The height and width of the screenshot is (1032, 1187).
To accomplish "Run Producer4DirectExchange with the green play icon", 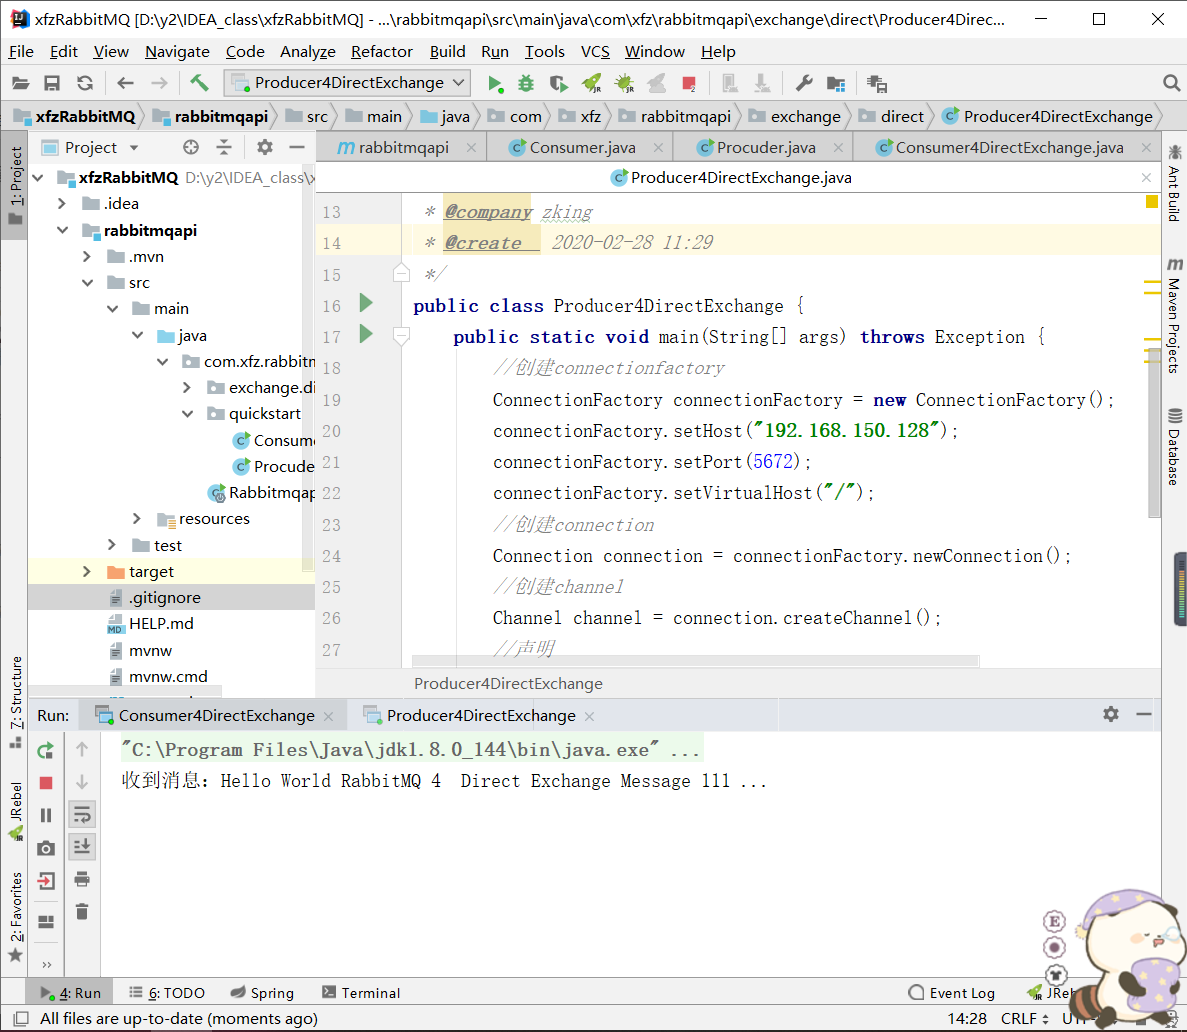I will point(495,83).
